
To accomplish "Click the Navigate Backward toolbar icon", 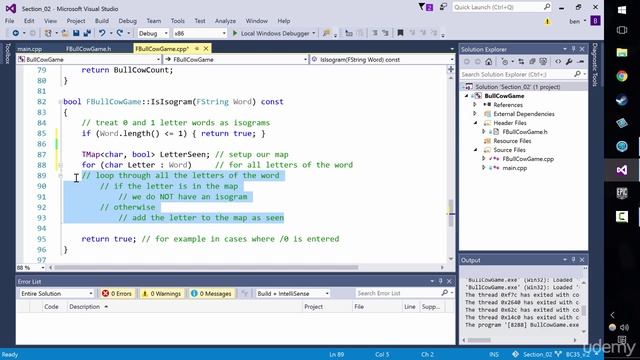I will [16, 33].
